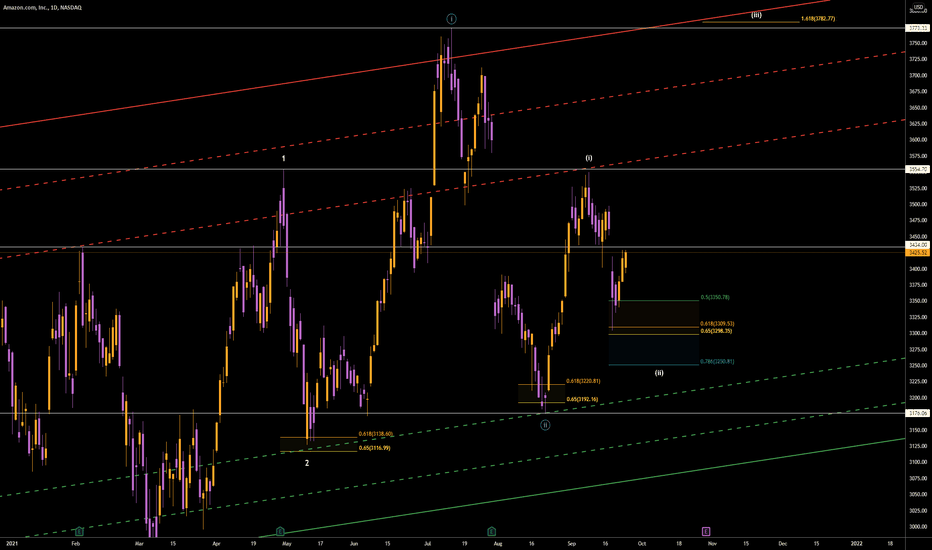932x550 pixels.
Task: Click the 0.618(3220.81) fib label
Action: tap(583, 381)
